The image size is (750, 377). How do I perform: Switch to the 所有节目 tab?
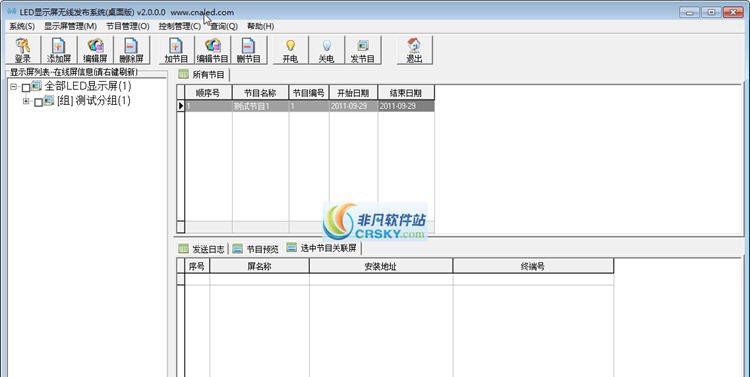(x=203, y=75)
